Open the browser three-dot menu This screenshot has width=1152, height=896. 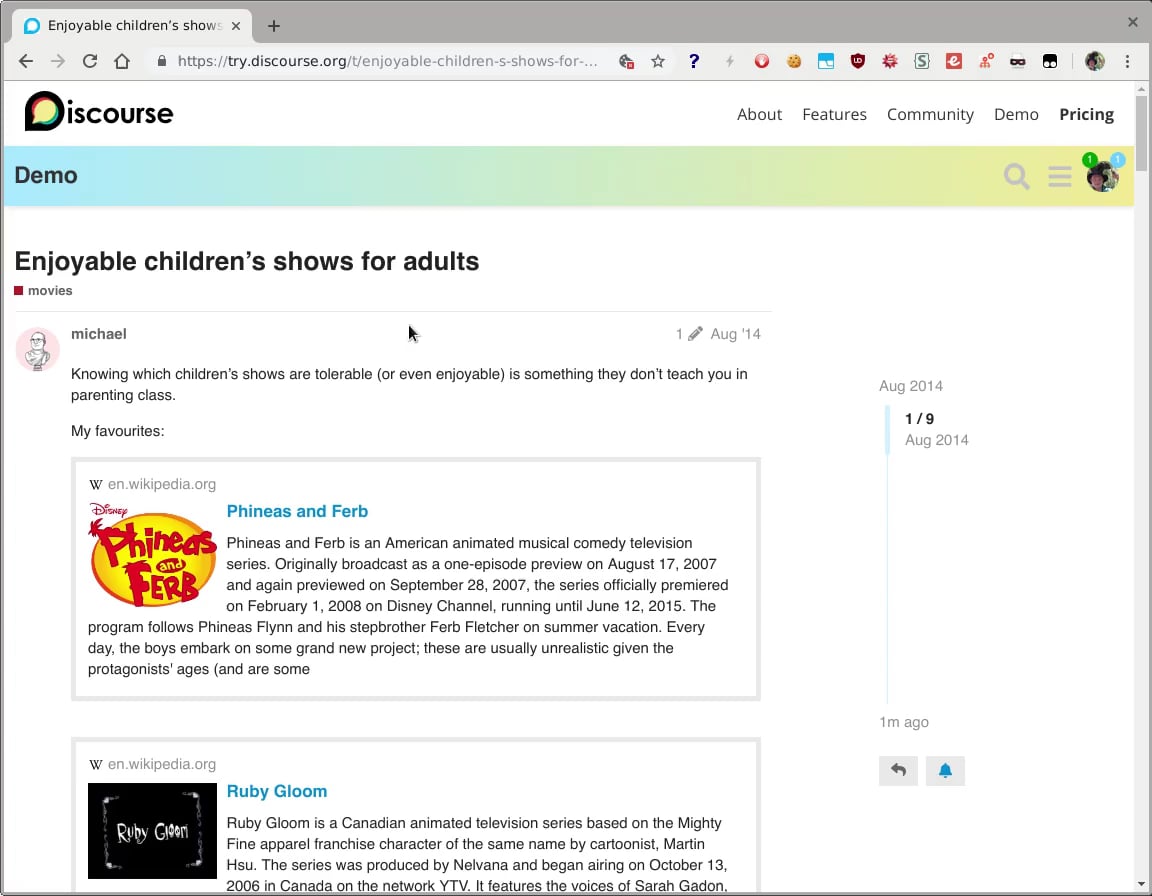pos(1127,61)
